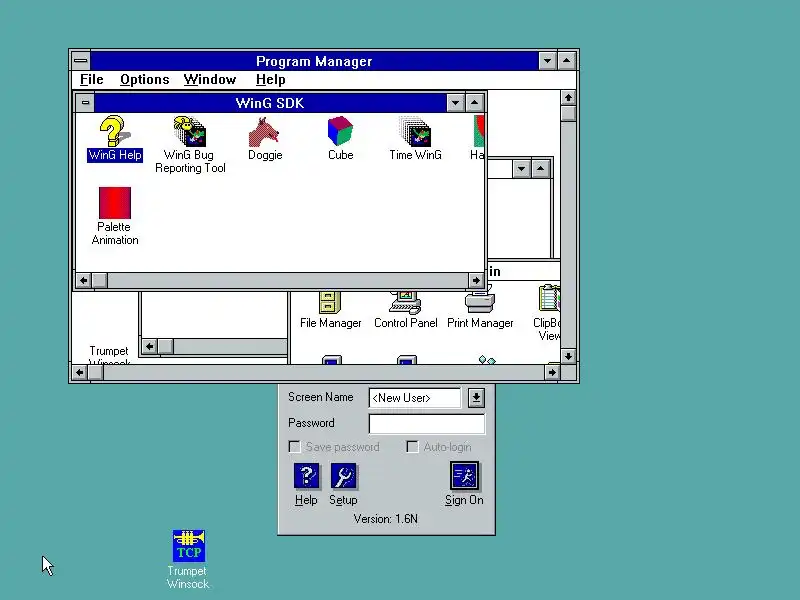This screenshot has width=800, height=600.
Task: Open the File menu
Action: 92,80
